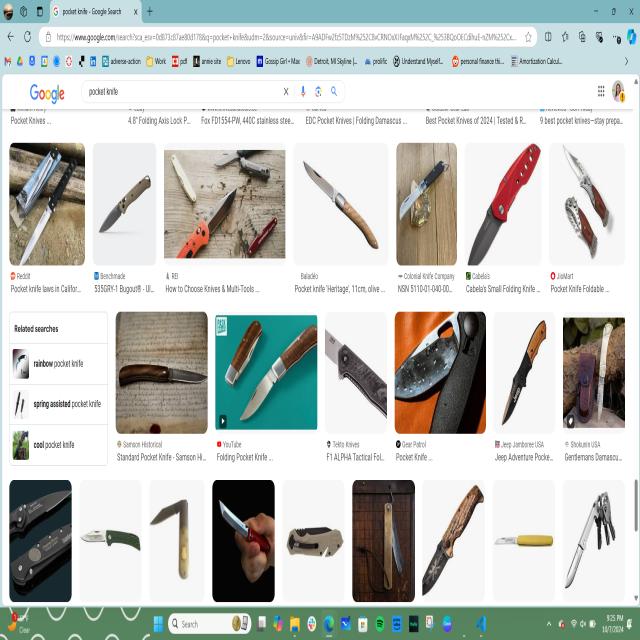Open the Jeep Jamboree USA knife image
This screenshot has height=640, width=640.
point(524,372)
